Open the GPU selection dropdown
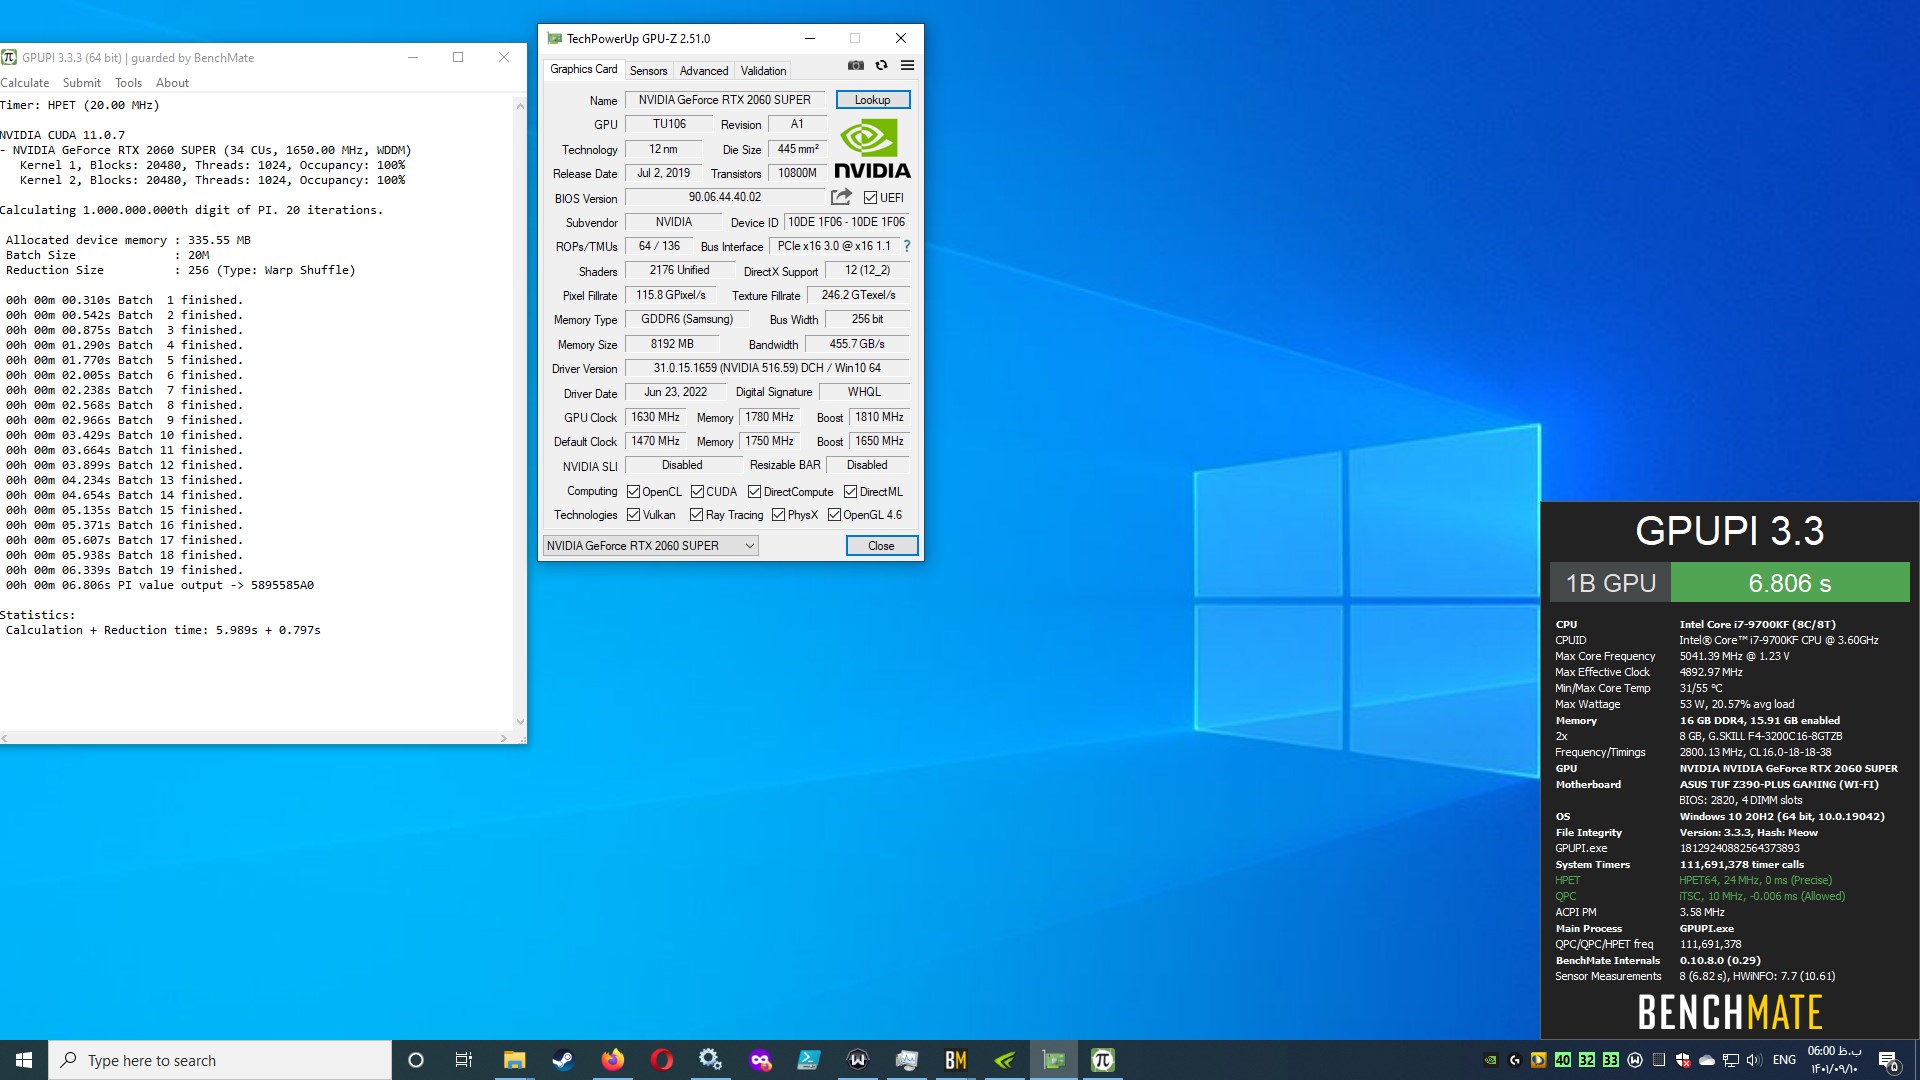This screenshot has height=1080, width=1920. click(651, 546)
